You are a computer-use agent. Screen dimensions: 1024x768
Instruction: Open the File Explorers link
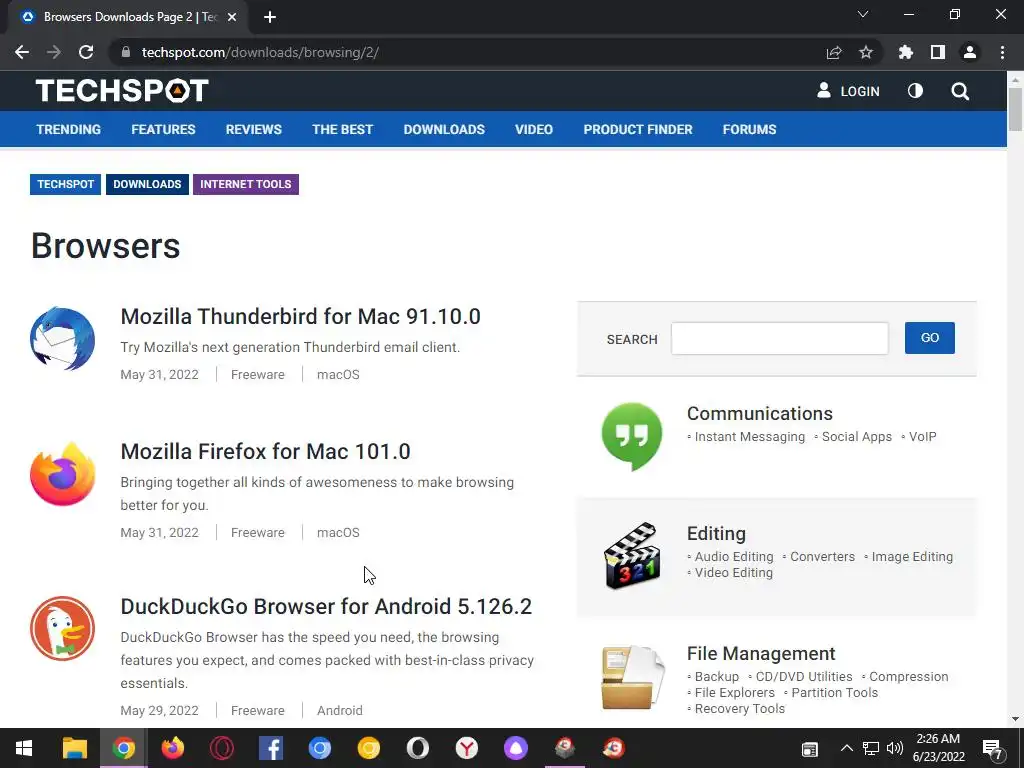coord(734,693)
